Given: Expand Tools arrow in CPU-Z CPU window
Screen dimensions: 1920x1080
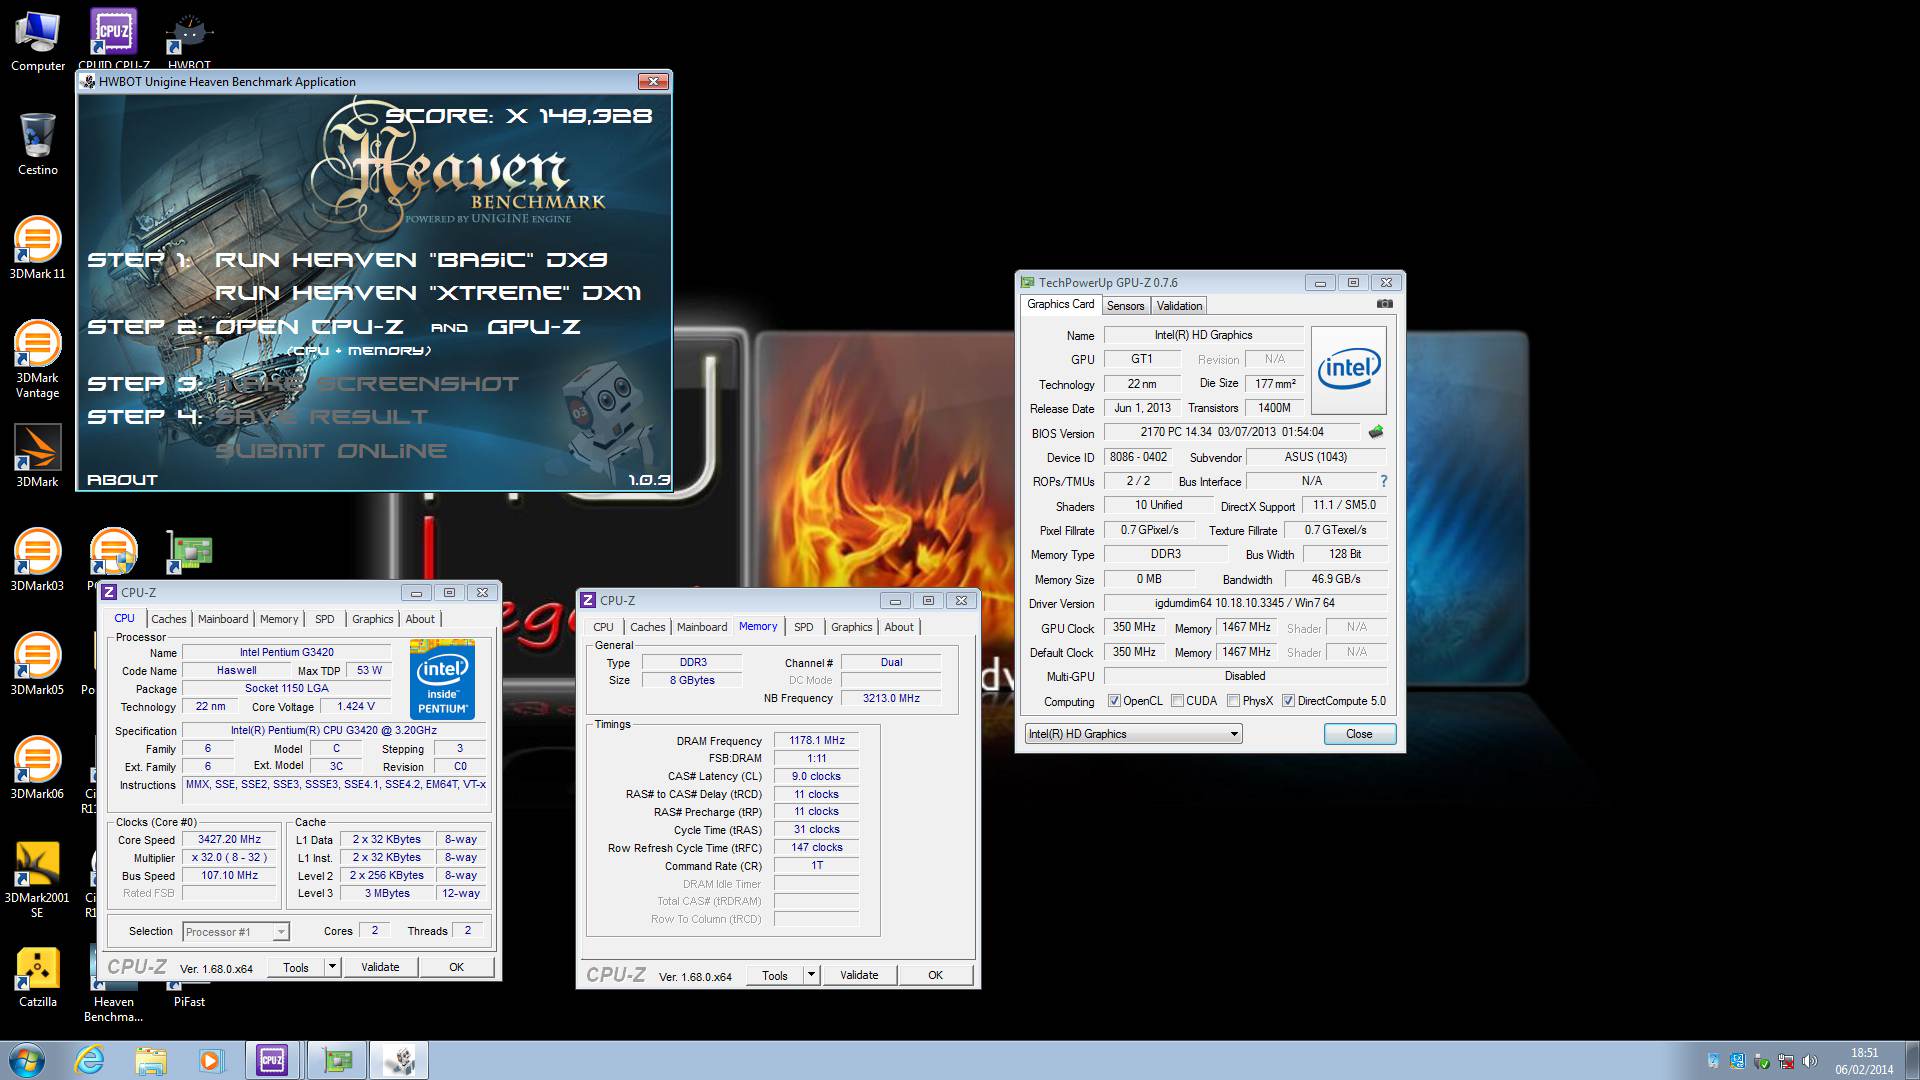Looking at the screenshot, I should point(332,967).
